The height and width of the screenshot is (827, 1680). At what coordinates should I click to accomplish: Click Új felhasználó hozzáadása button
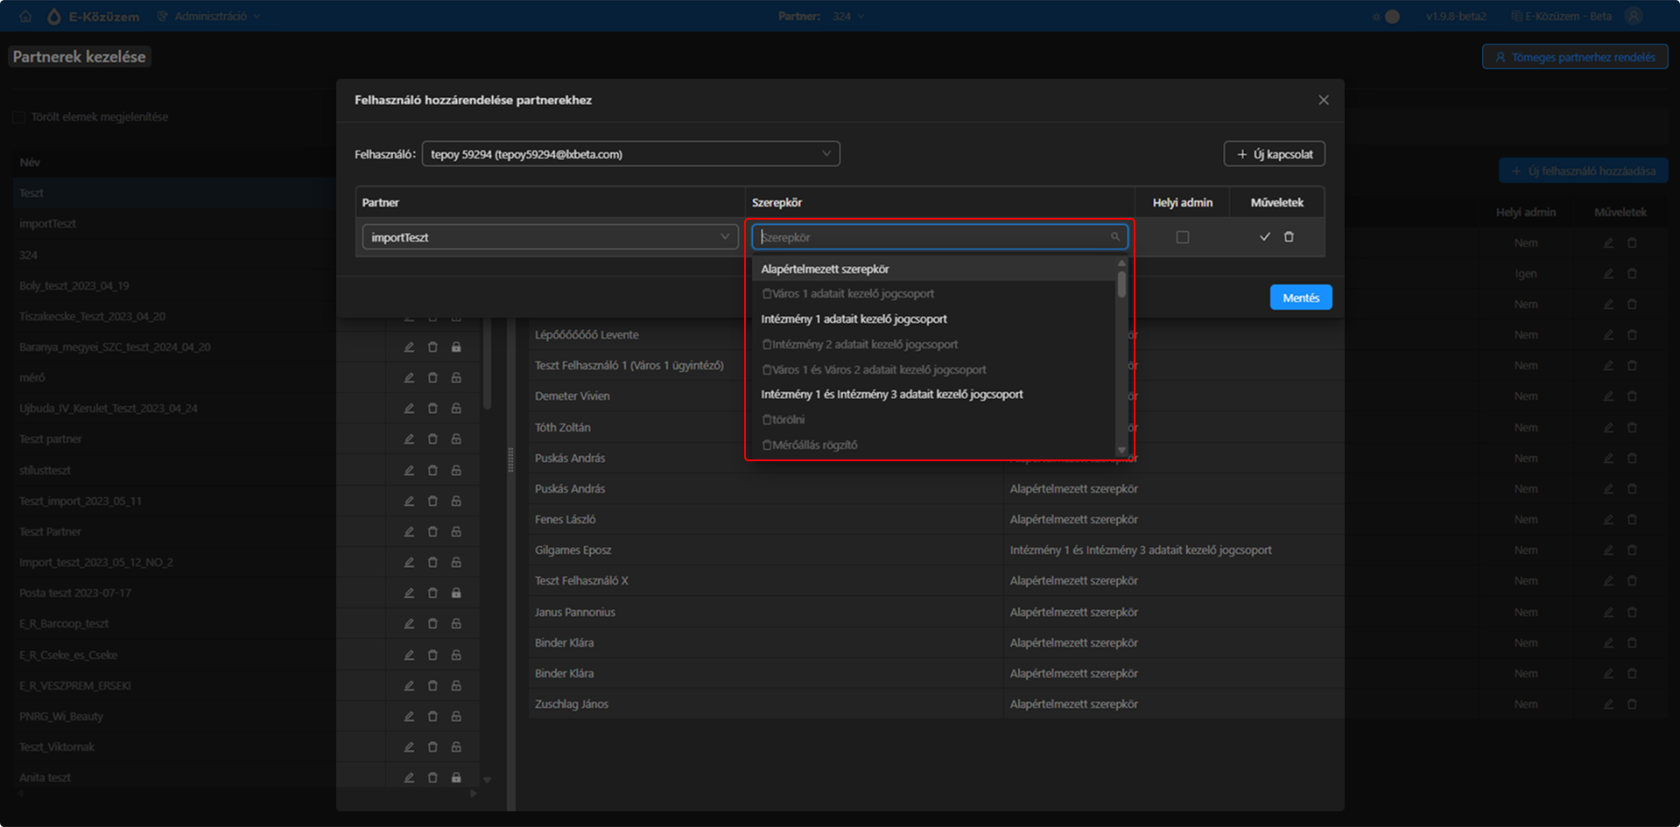[1582, 171]
